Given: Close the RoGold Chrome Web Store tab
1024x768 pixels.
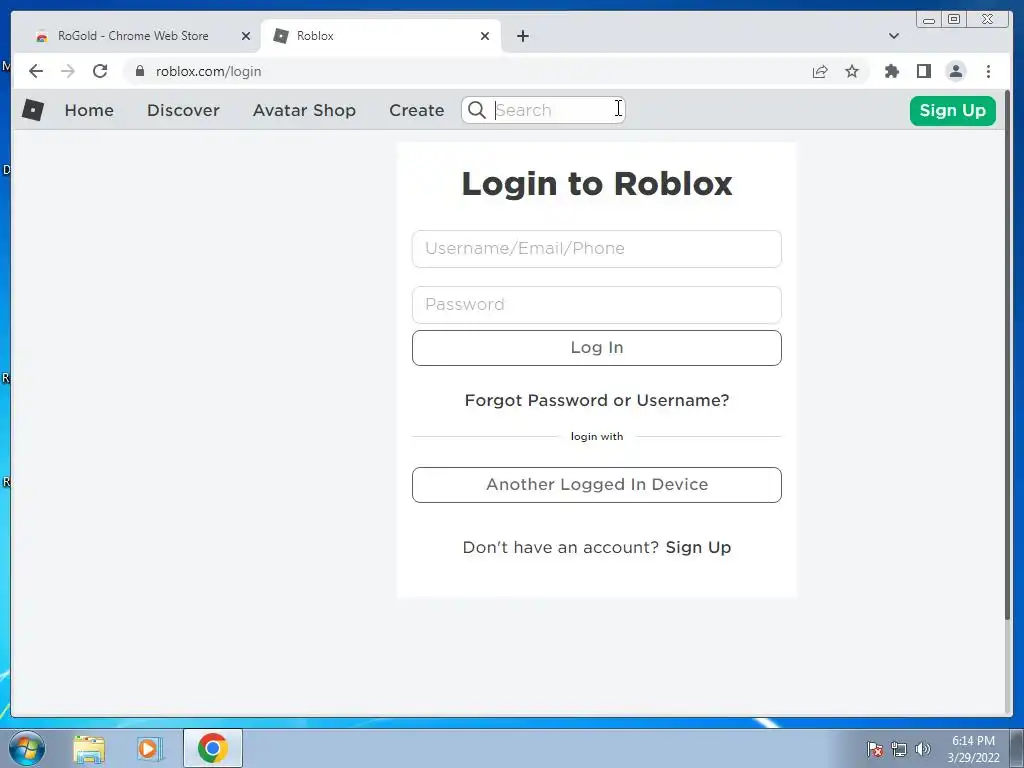Looking at the screenshot, I should click(x=246, y=36).
